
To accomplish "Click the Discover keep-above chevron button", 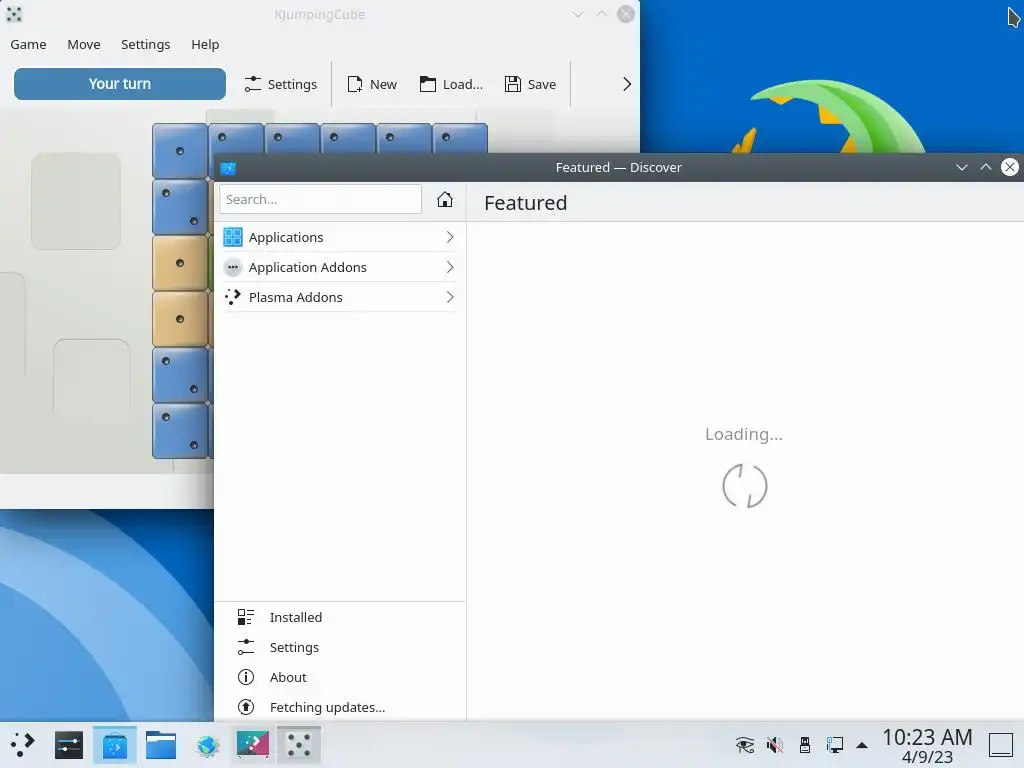I will click(x=985, y=167).
